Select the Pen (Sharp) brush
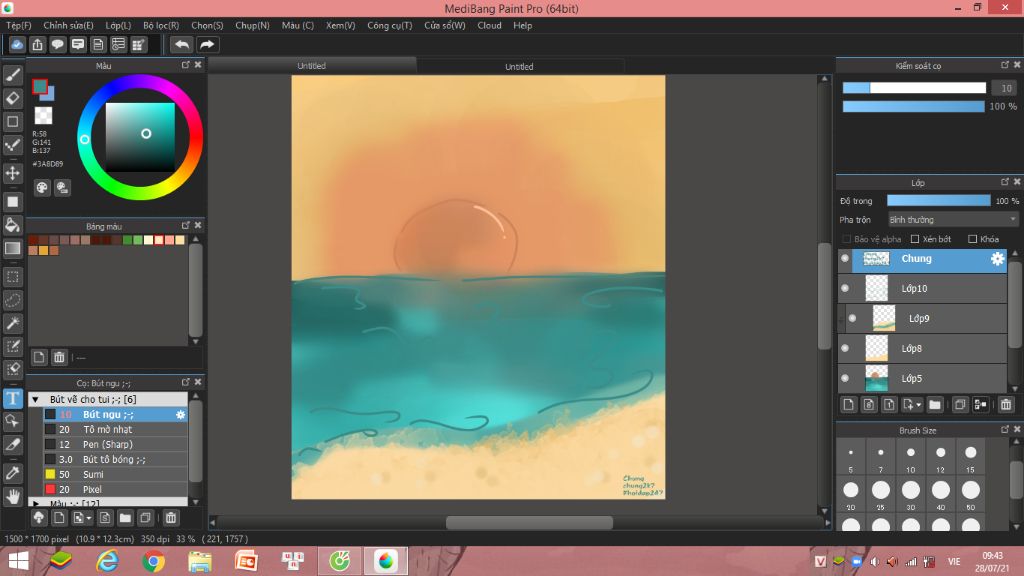 pyautogui.click(x=115, y=445)
